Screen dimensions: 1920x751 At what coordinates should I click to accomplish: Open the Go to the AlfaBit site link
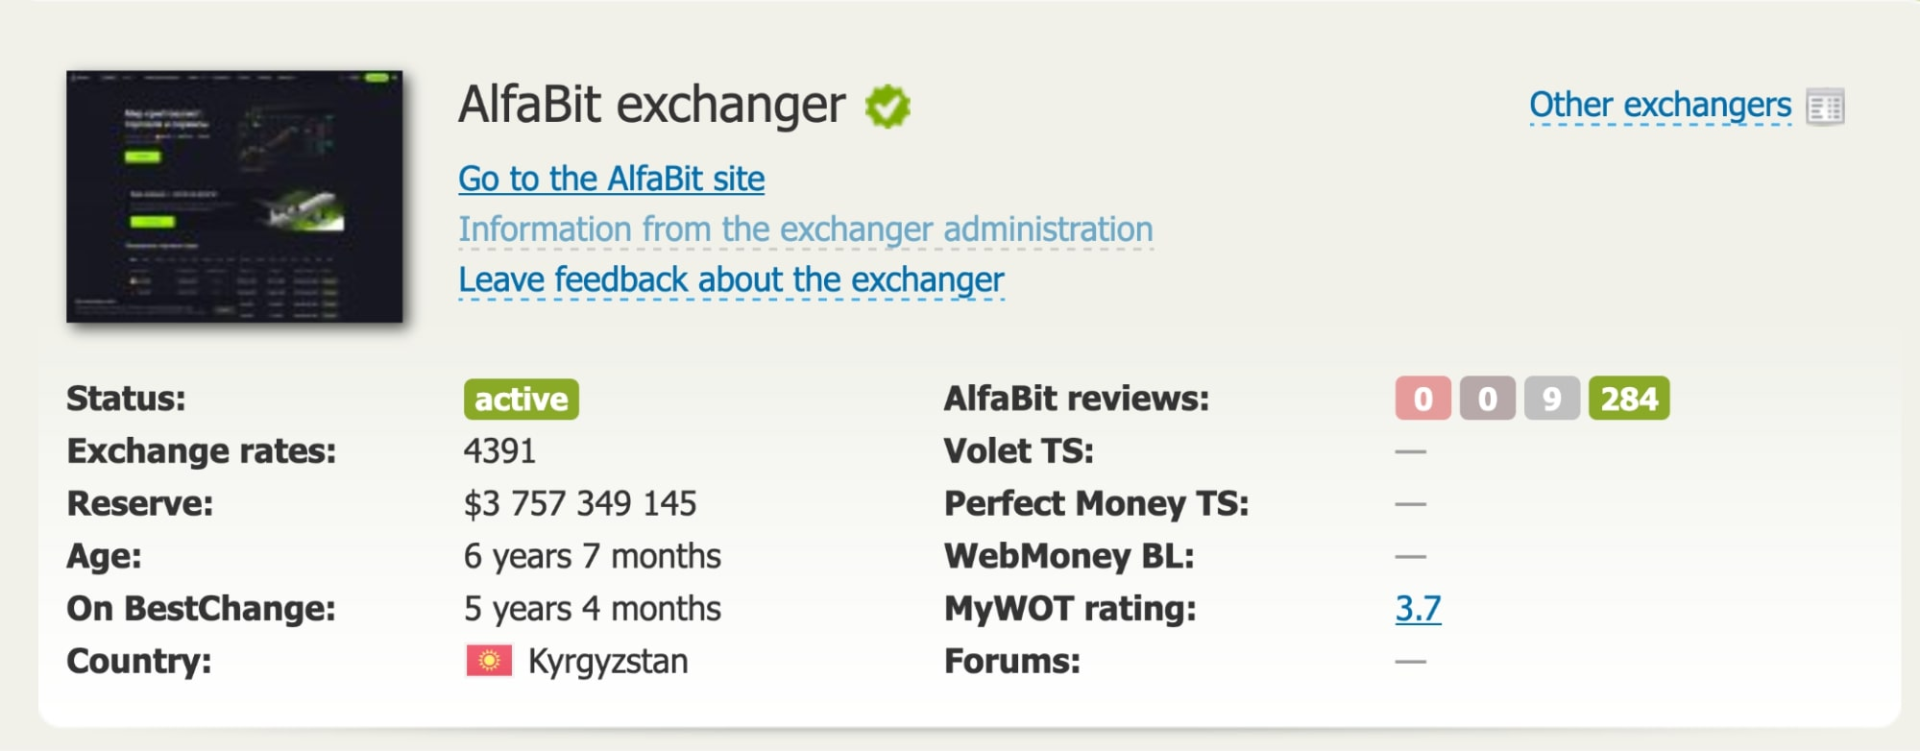pyautogui.click(x=611, y=178)
